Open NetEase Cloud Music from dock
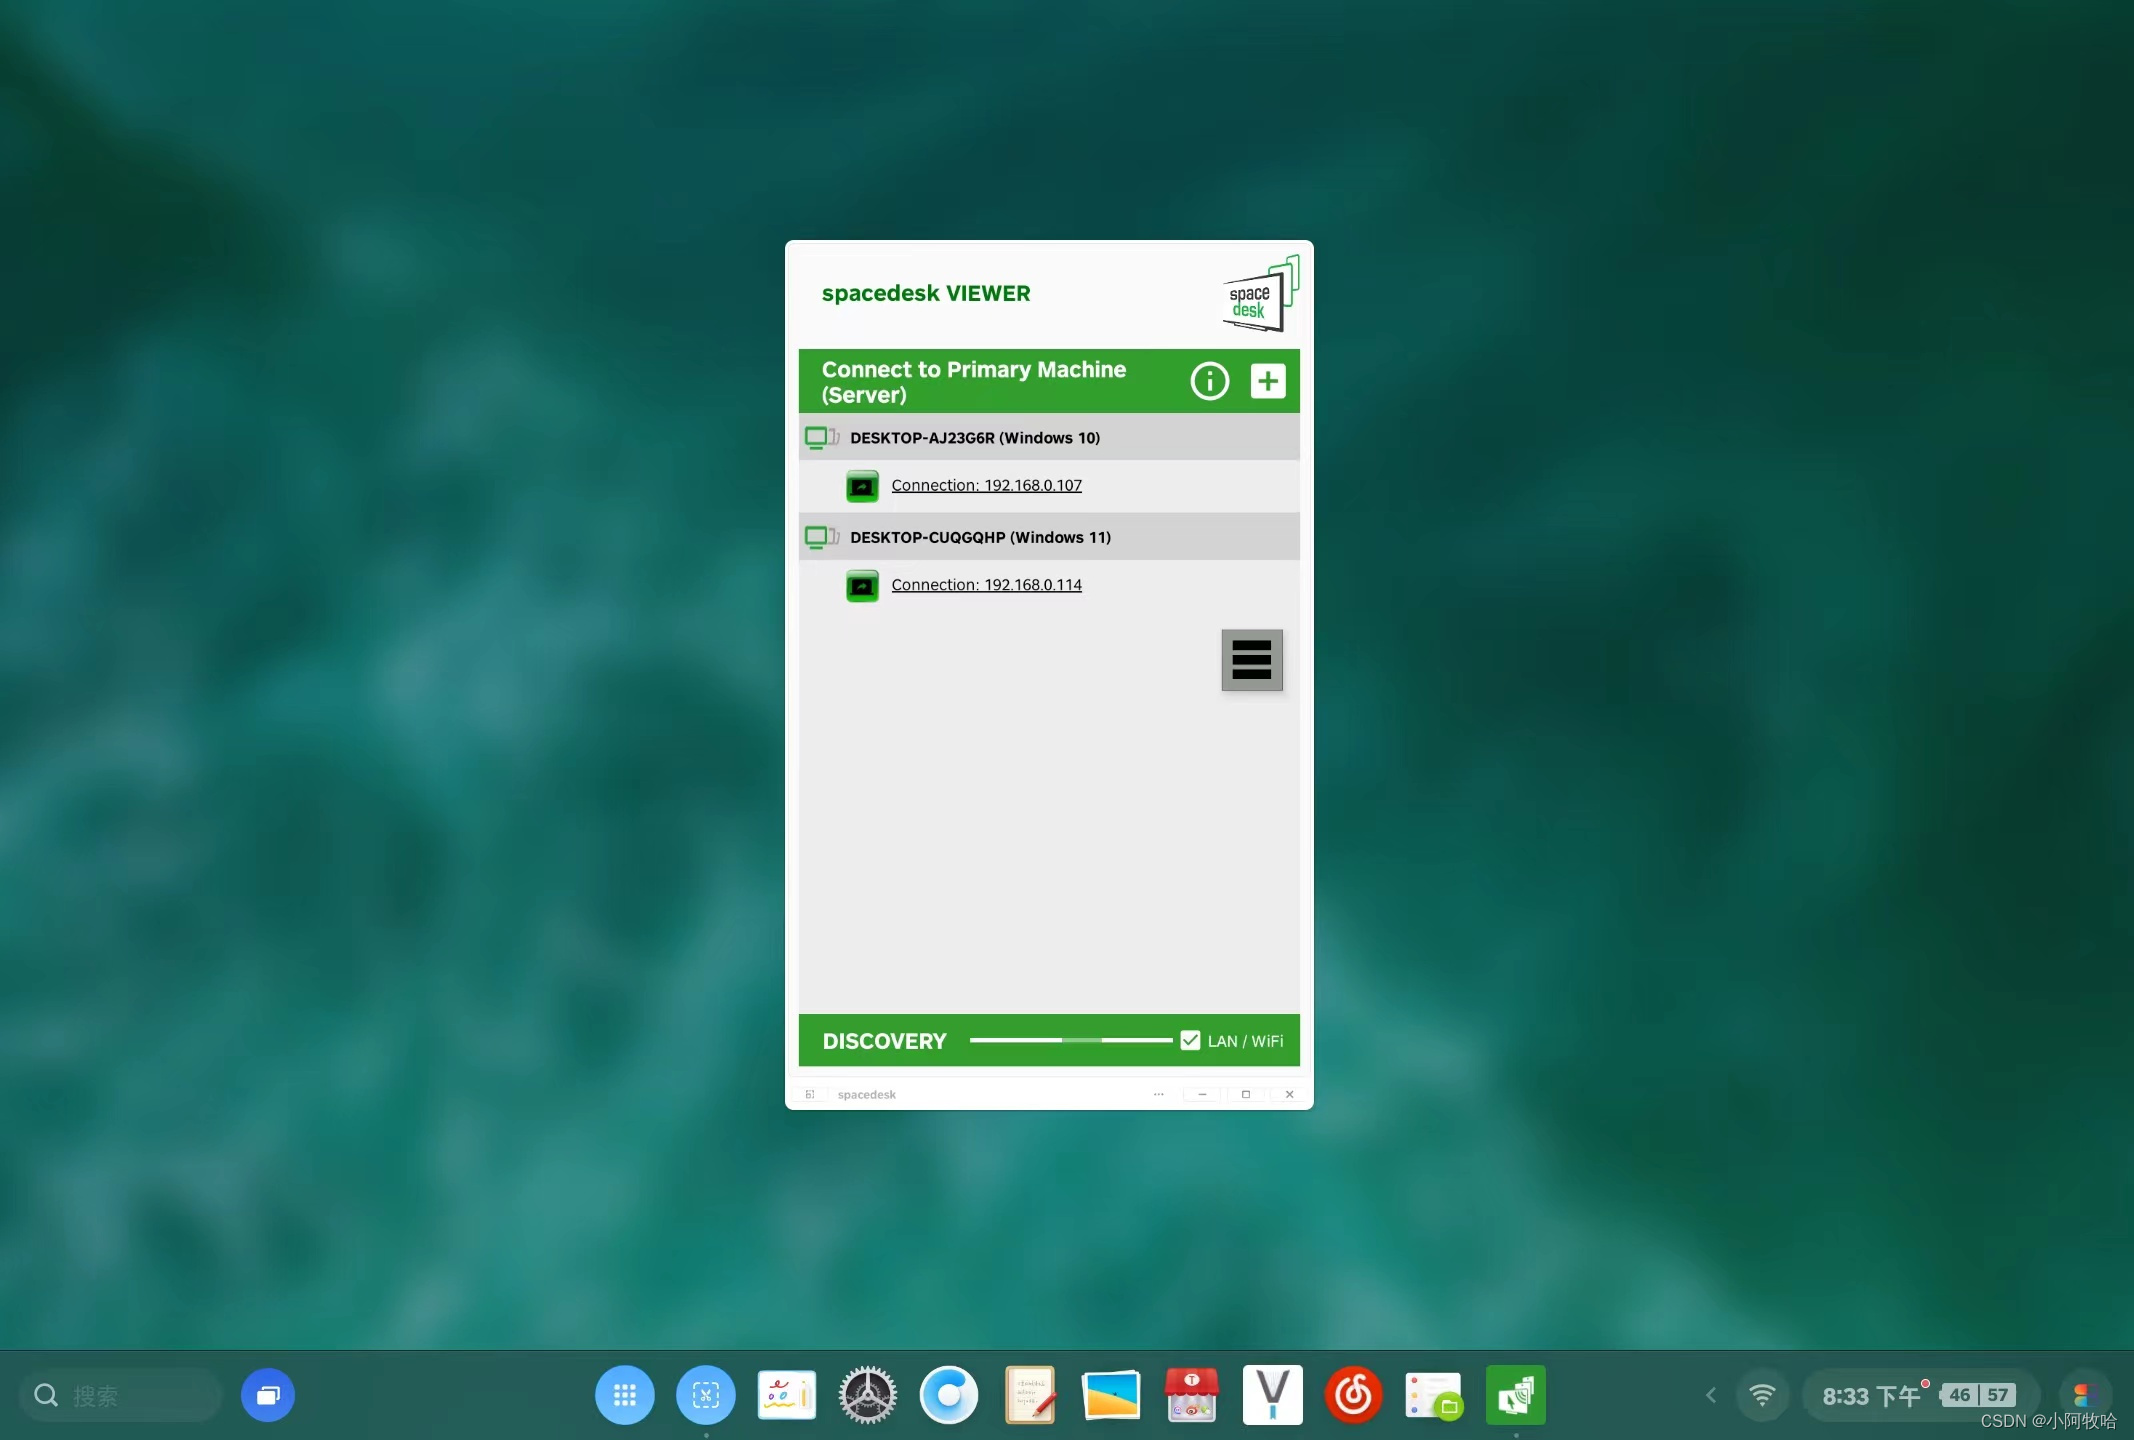2134x1440 pixels. [1353, 1395]
